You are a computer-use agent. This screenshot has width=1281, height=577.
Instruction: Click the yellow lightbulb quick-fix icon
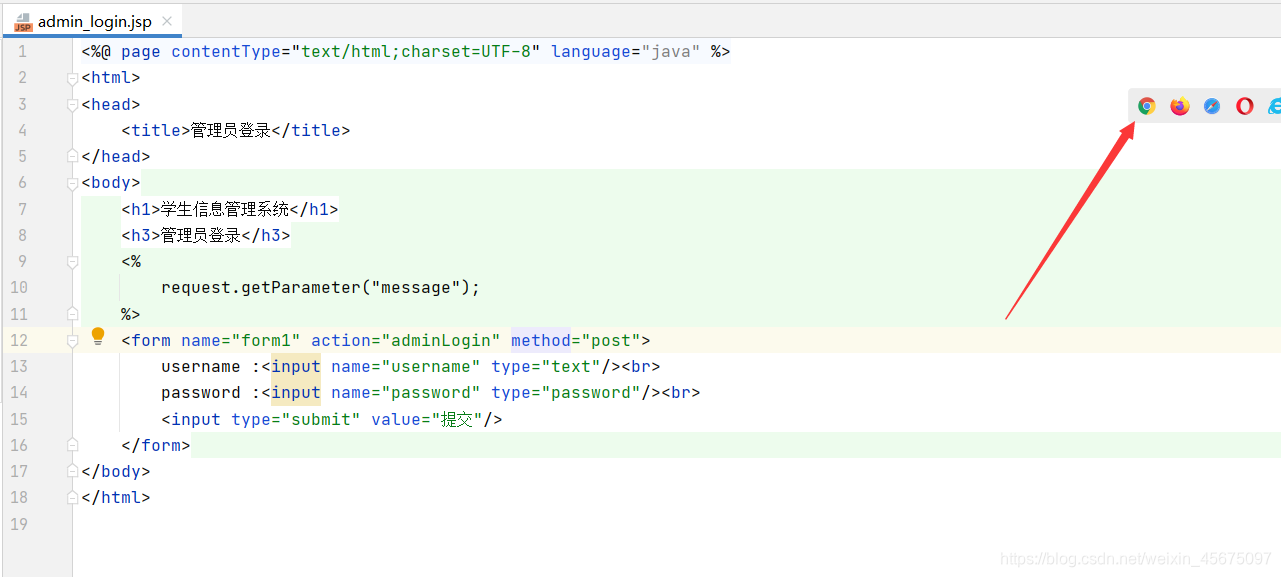click(x=98, y=336)
